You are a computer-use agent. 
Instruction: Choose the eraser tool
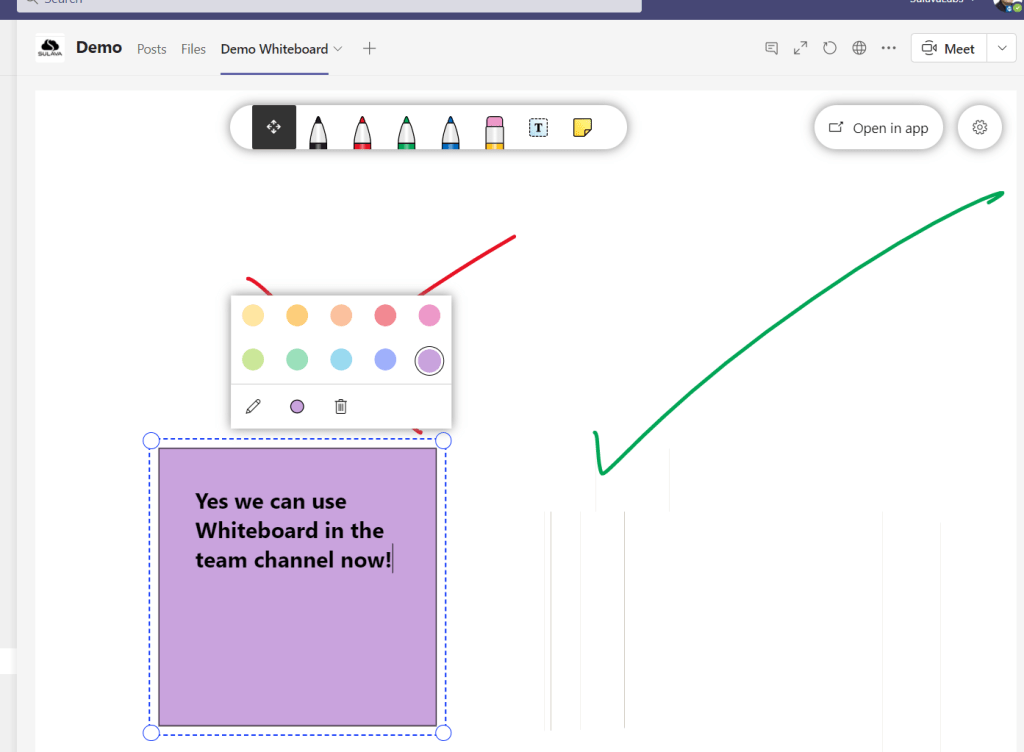point(494,128)
